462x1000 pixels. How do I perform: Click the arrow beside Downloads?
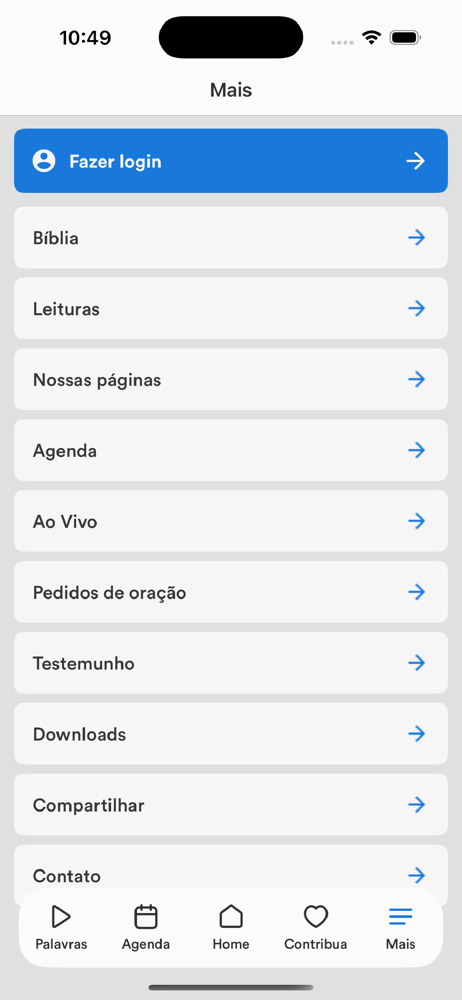(x=417, y=734)
